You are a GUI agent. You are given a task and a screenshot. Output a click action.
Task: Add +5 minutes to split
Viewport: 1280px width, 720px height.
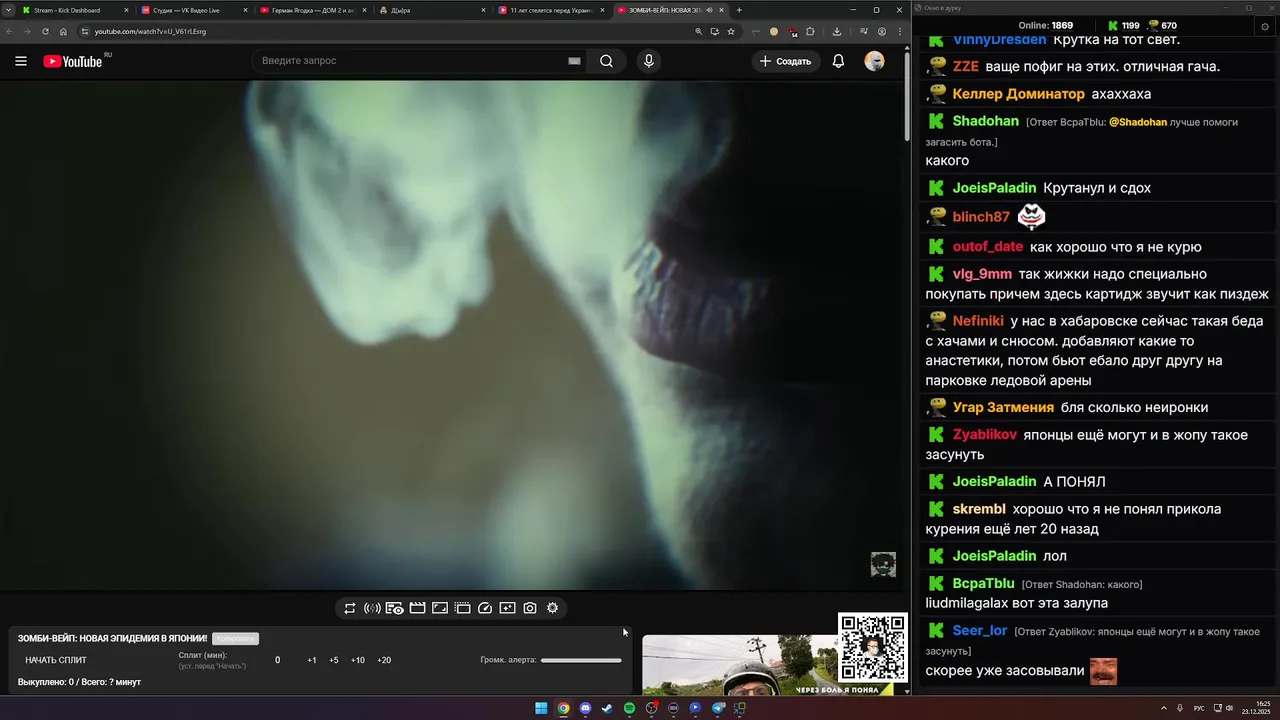334,660
